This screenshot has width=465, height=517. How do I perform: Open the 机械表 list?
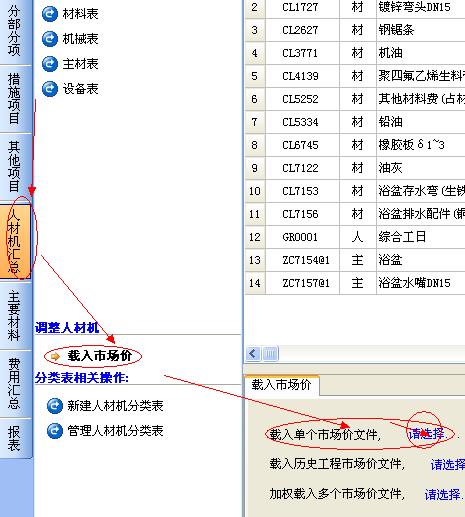81,39
